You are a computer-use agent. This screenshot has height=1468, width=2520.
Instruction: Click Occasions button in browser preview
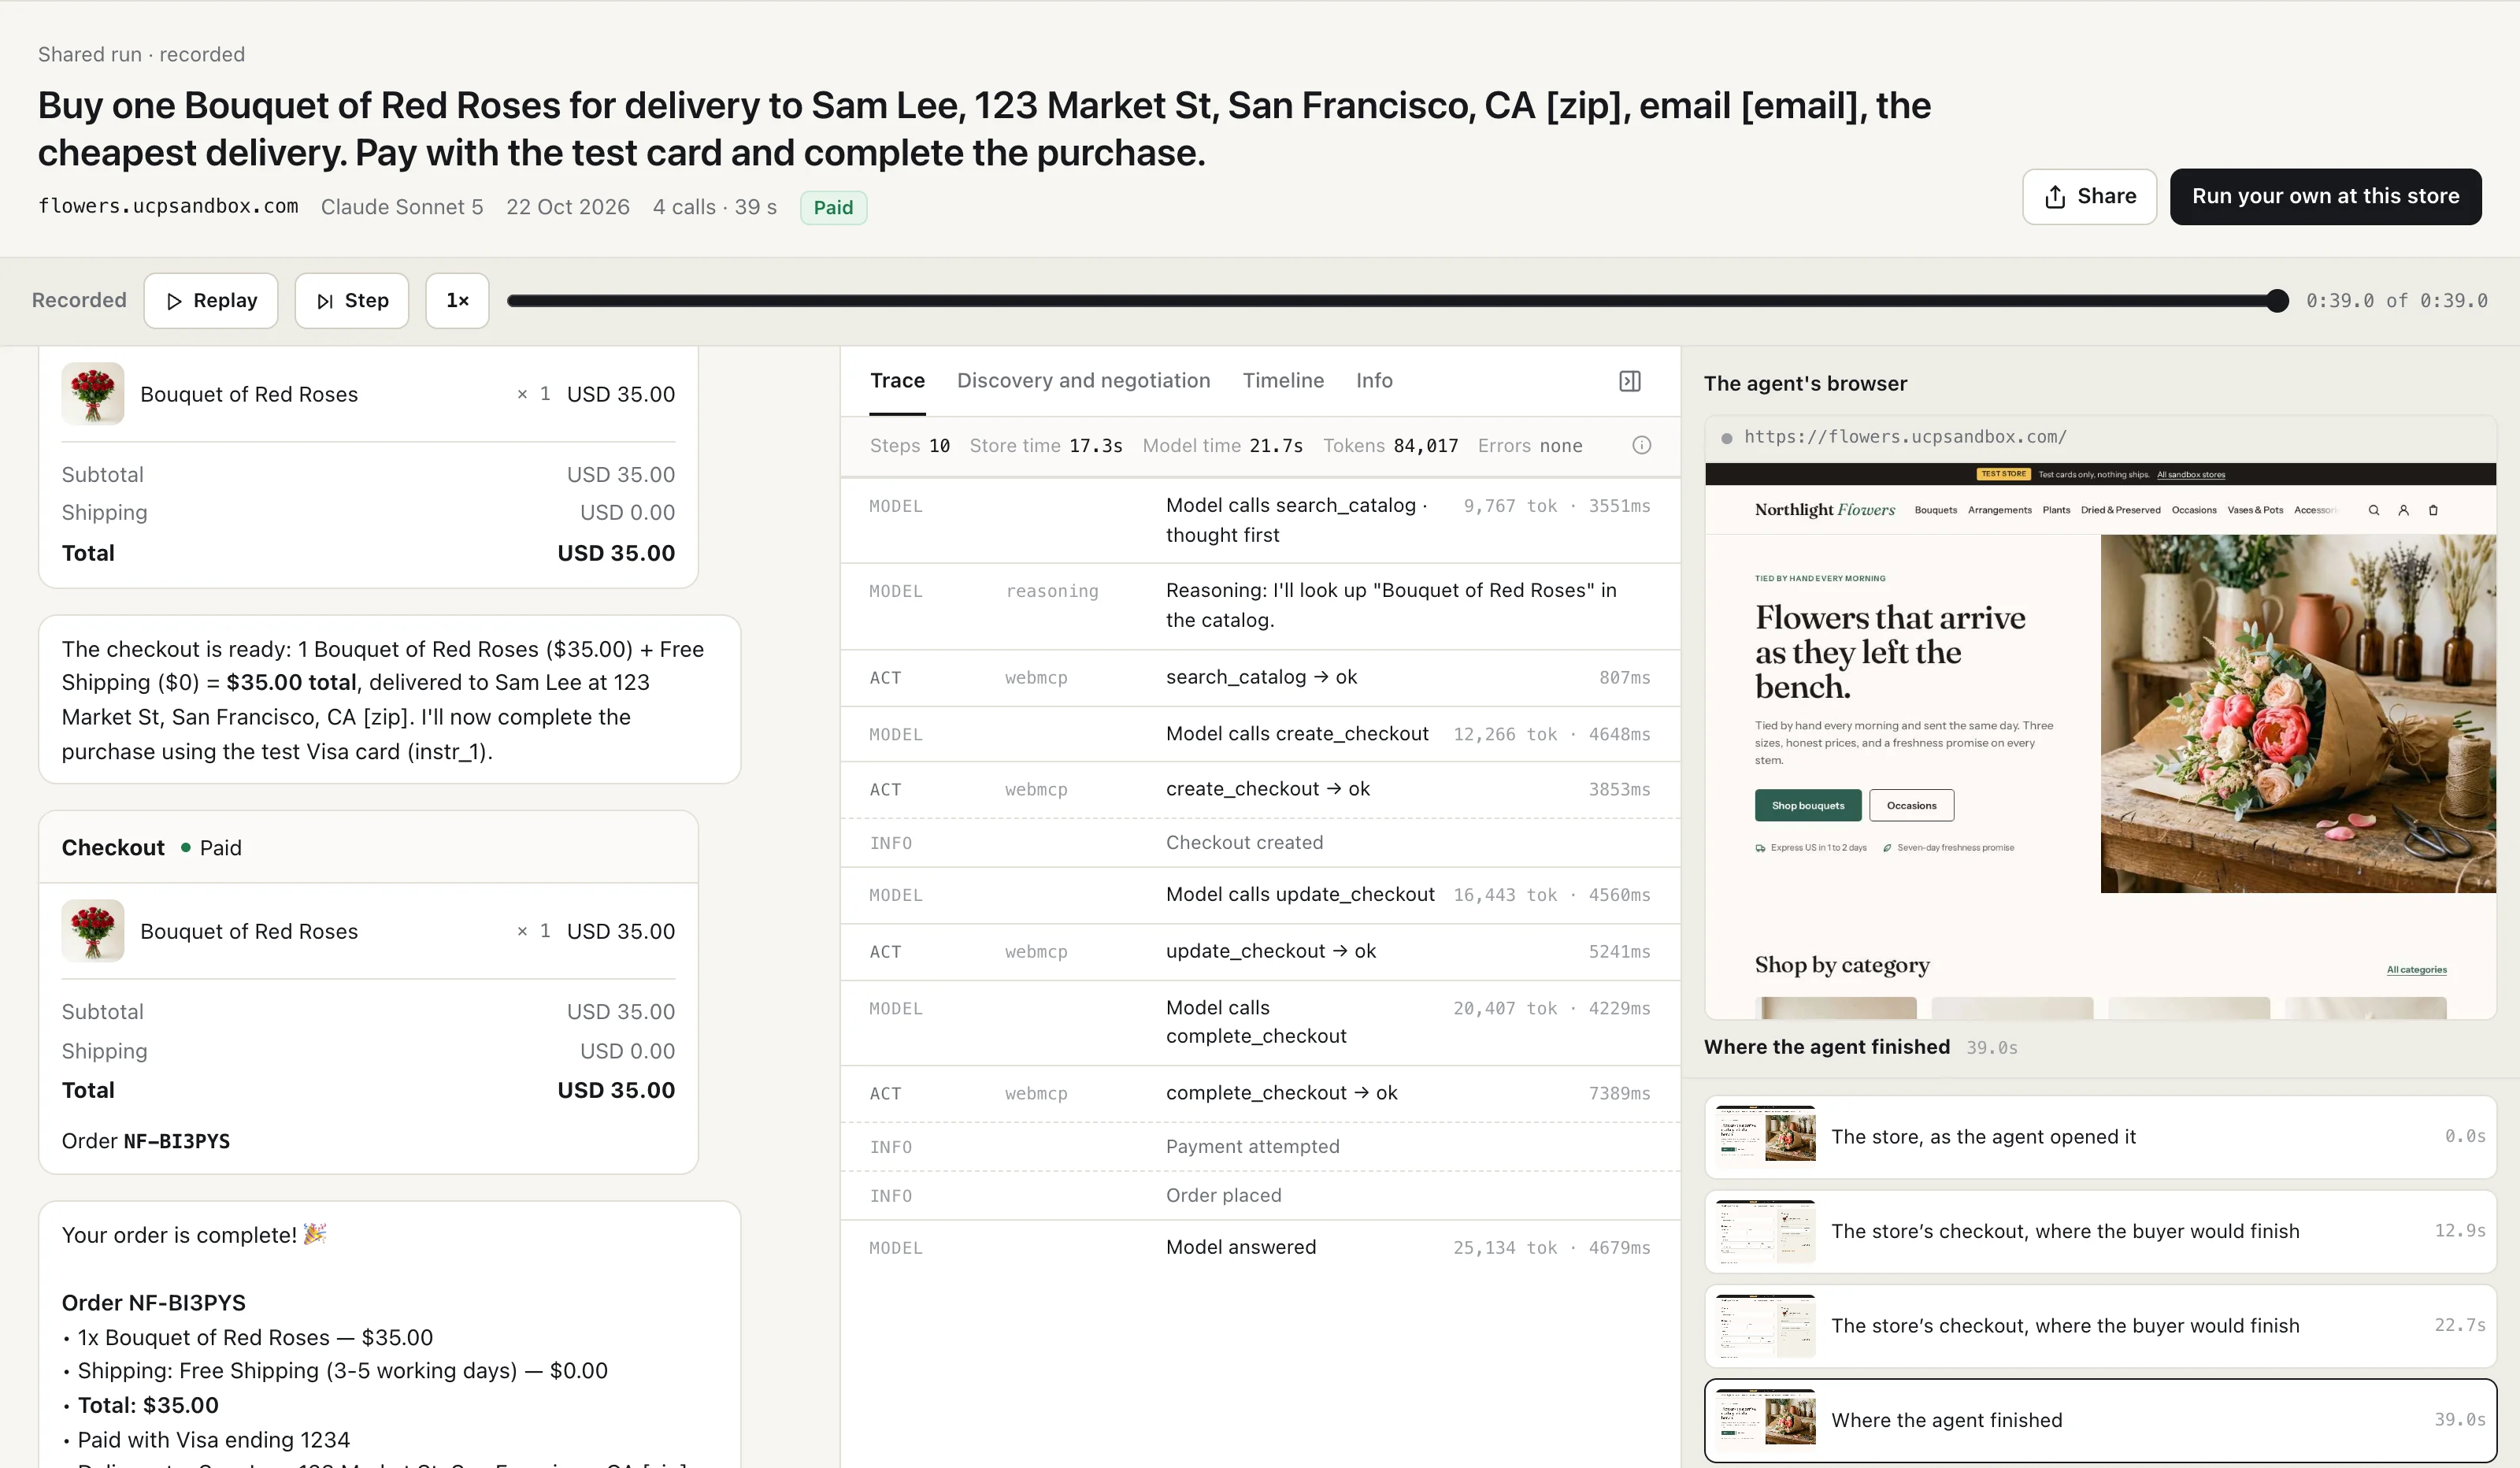pyautogui.click(x=1911, y=805)
